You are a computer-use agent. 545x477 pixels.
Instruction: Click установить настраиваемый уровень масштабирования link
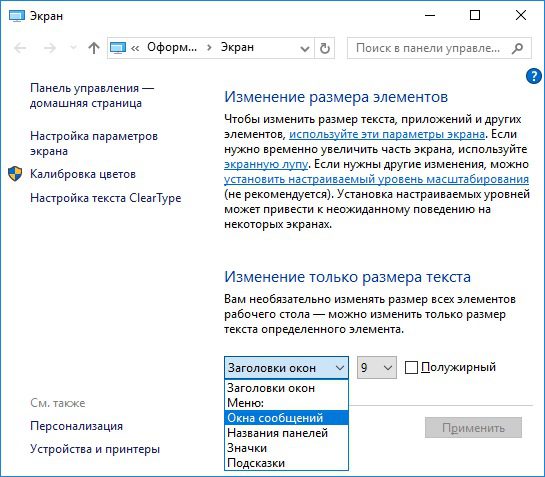(x=376, y=179)
